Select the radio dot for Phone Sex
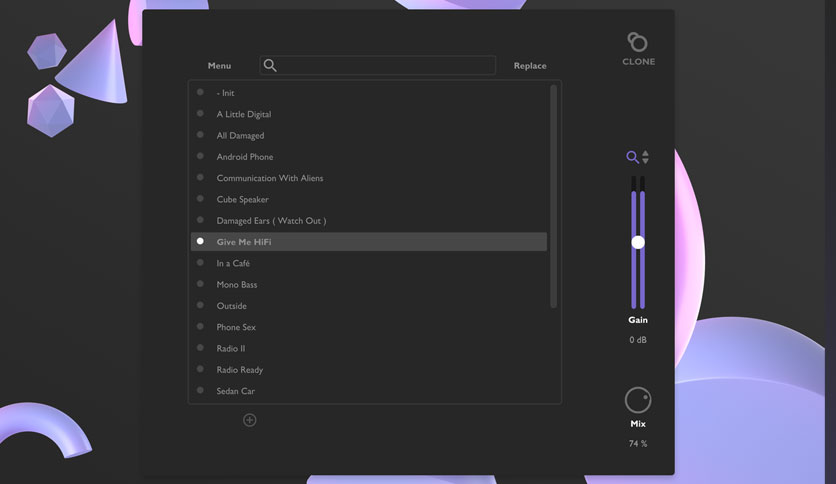The image size is (836, 484). point(200,327)
